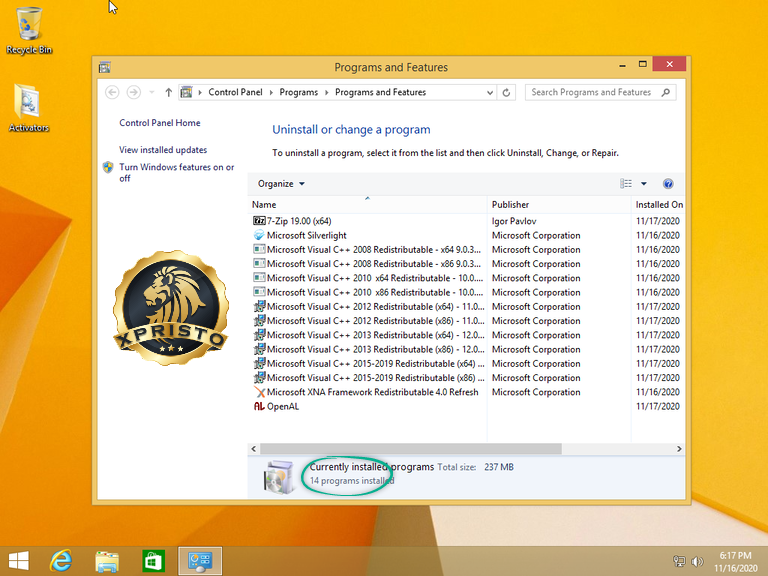768x576 pixels.
Task: Select Visual C++ 2013 Redistributable (x86) row
Action: (466, 349)
